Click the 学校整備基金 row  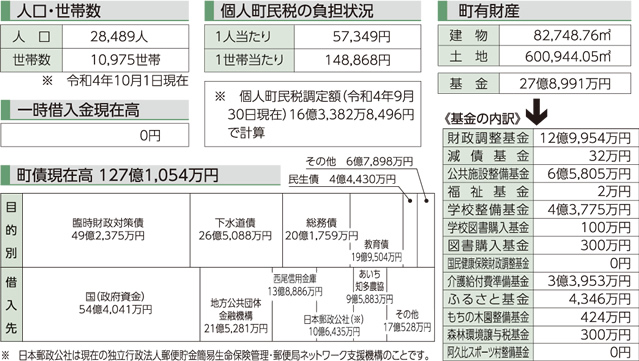tap(540, 209)
